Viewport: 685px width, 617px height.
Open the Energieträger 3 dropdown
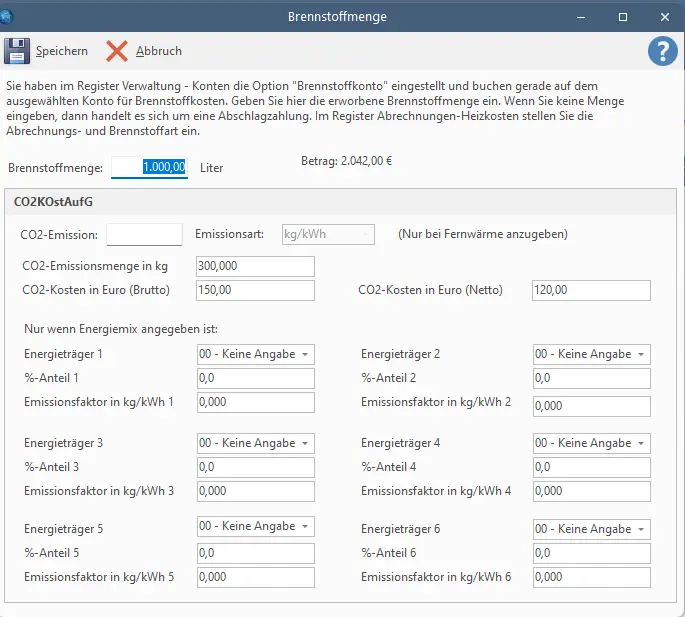(x=256, y=443)
